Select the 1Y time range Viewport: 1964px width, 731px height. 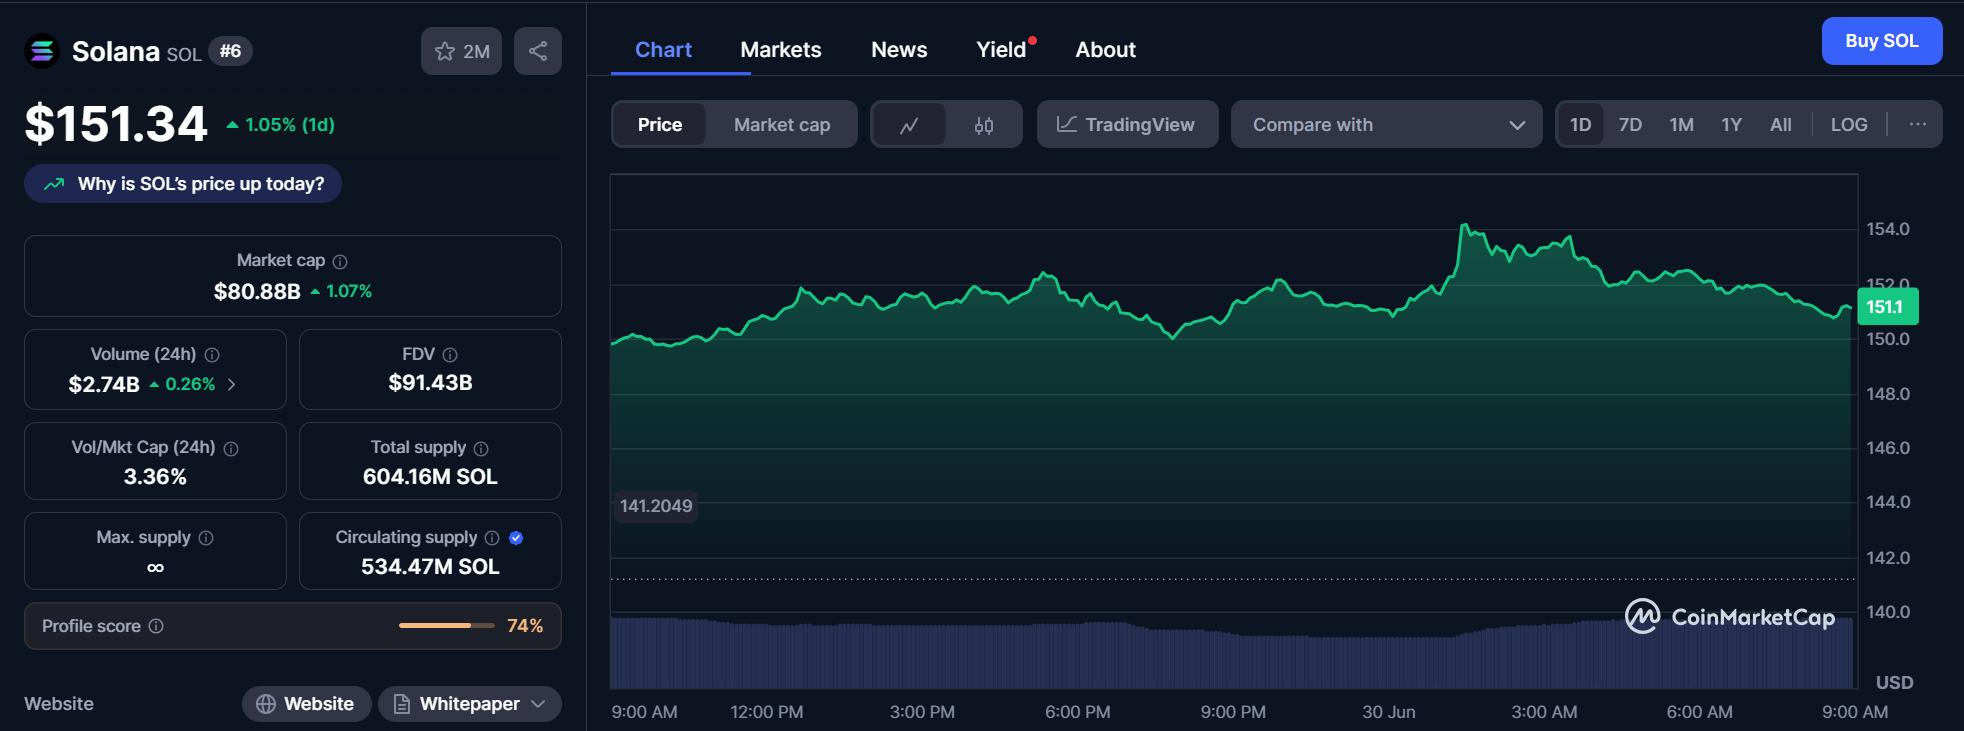coord(1731,125)
